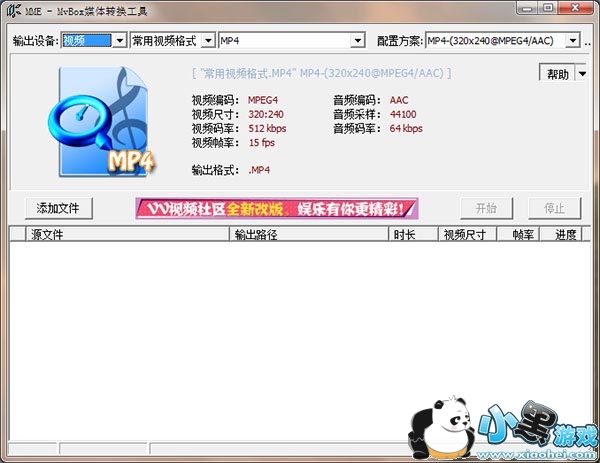Close the MvBox converter window

576,8
